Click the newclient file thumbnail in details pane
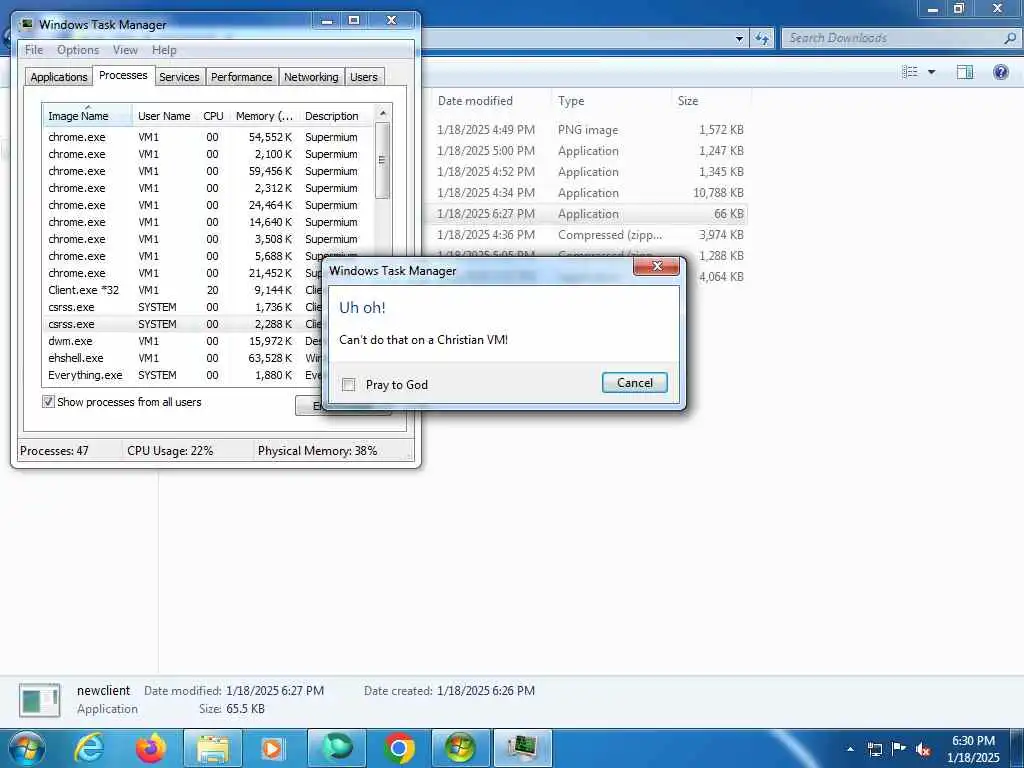The height and width of the screenshot is (768, 1024). [x=40, y=700]
